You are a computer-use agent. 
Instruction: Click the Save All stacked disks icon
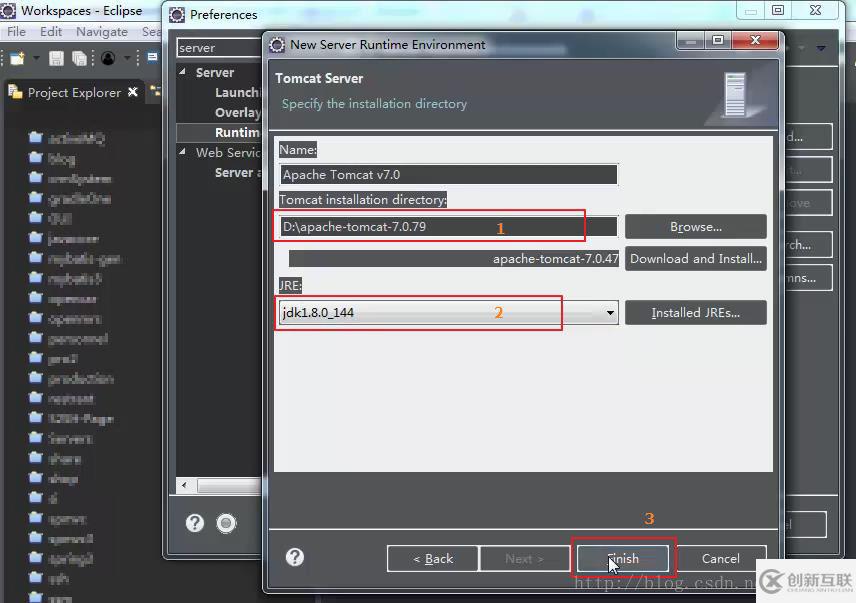pos(80,58)
